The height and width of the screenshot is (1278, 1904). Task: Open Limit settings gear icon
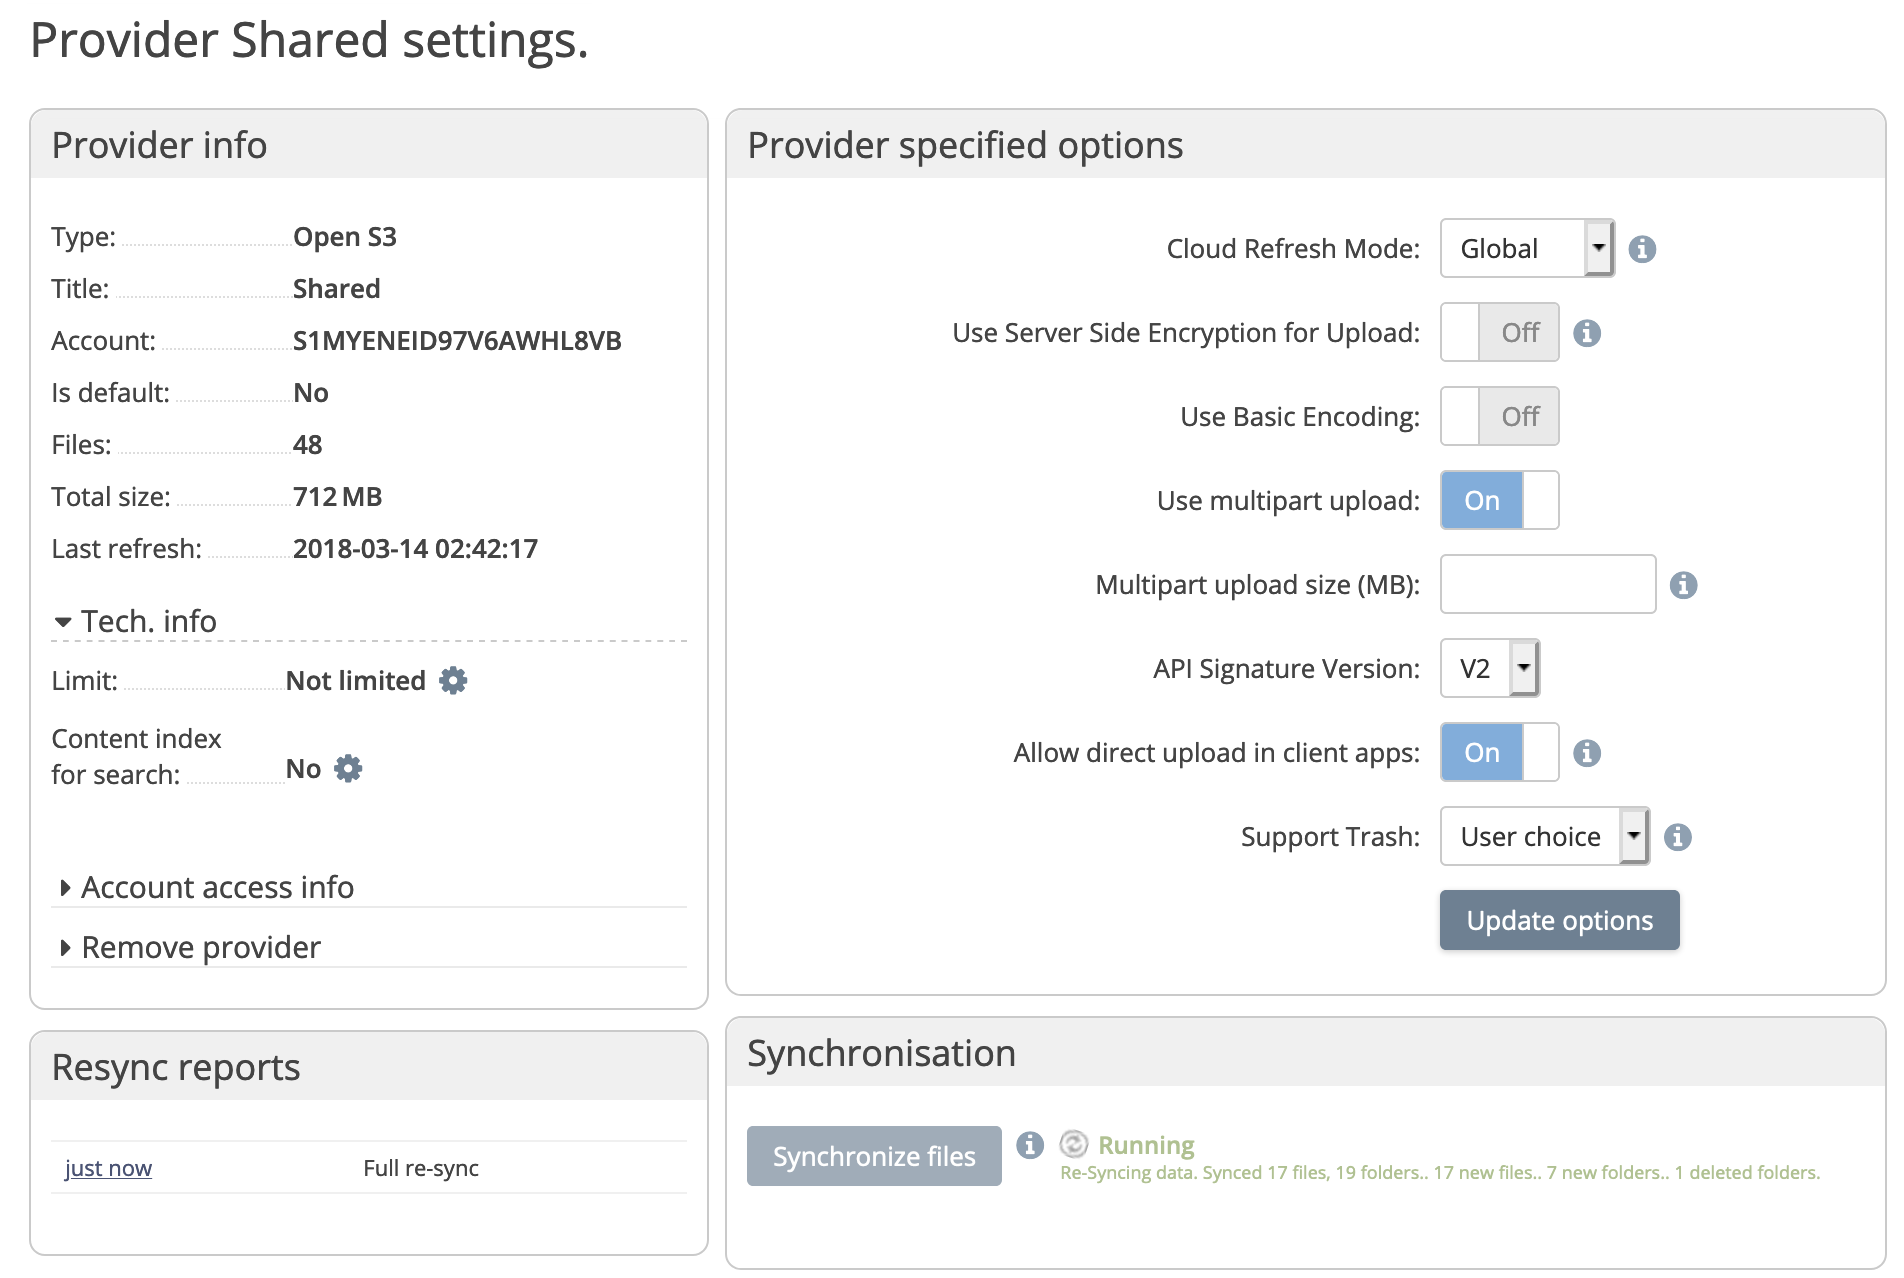453,681
